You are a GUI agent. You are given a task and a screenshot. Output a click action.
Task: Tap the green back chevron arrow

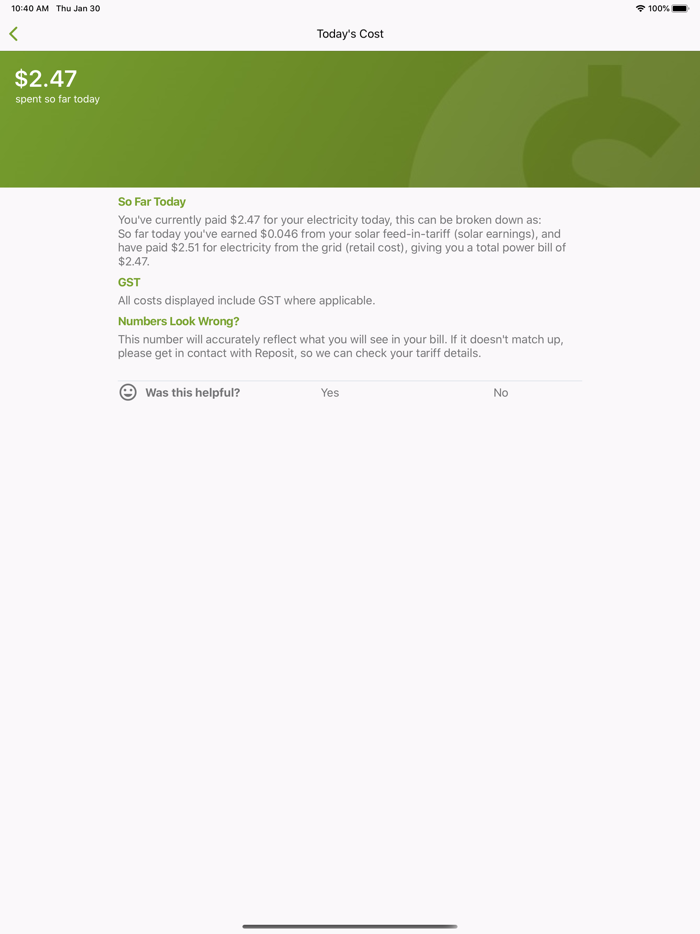14,34
